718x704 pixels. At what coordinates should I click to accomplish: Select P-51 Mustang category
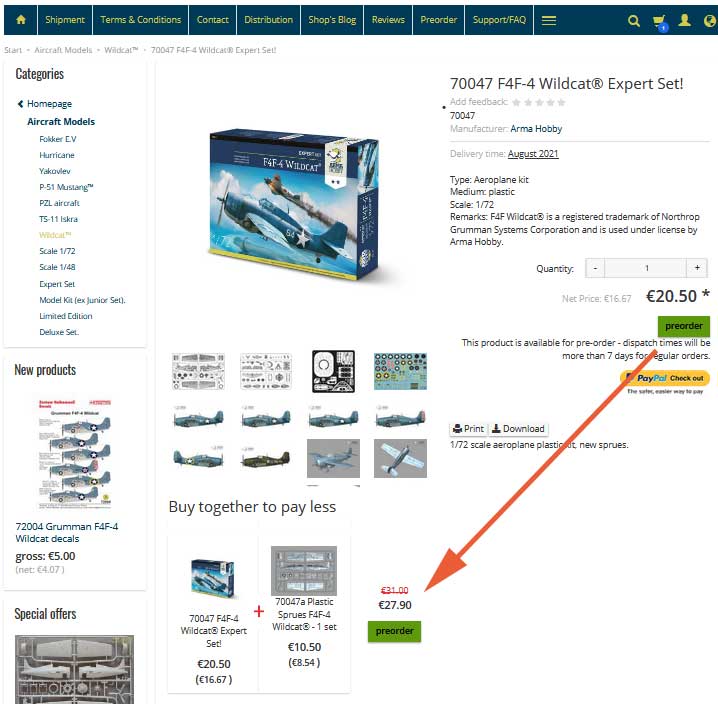[66, 187]
